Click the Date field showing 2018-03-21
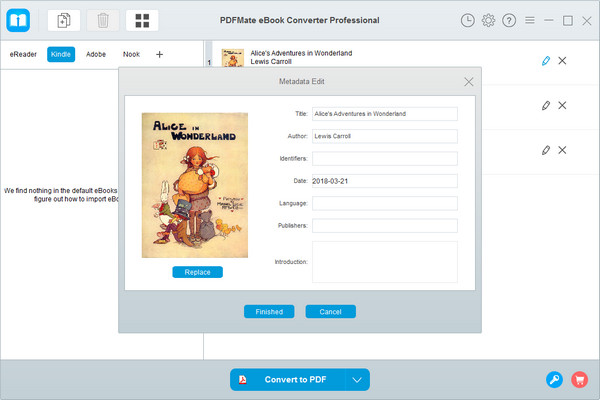Viewport: 600px width, 400px height. point(385,181)
